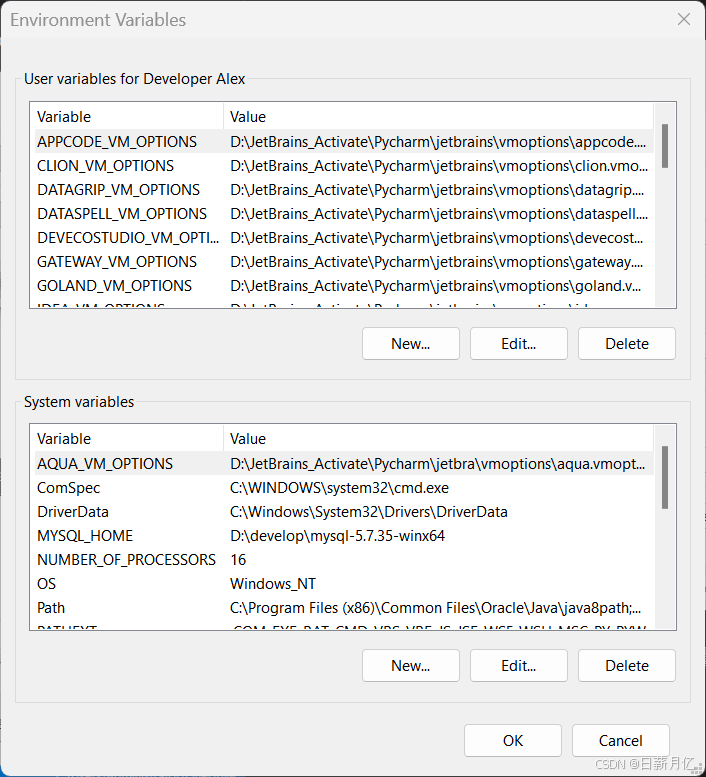Select the APPCODE_VM_OPTIONS user variable

point(344,142)
